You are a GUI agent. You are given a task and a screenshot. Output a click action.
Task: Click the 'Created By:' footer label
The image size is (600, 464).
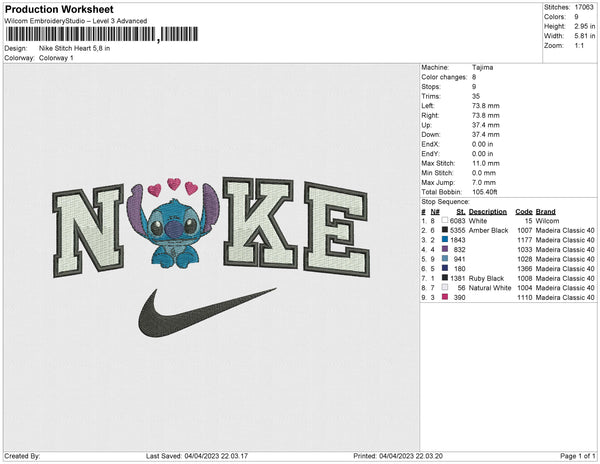(22, 456)
